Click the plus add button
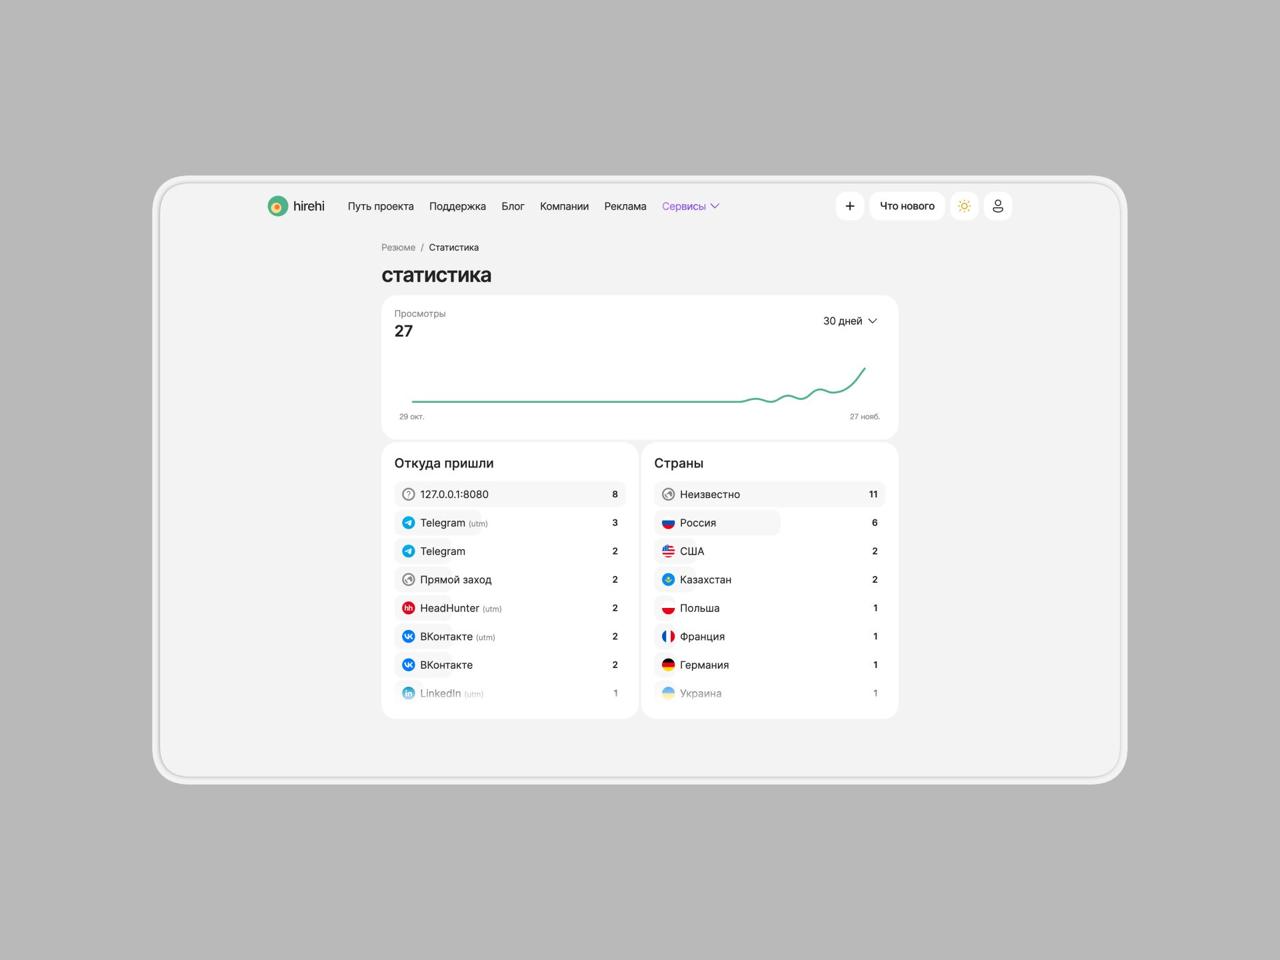 (x=849, y=206)
